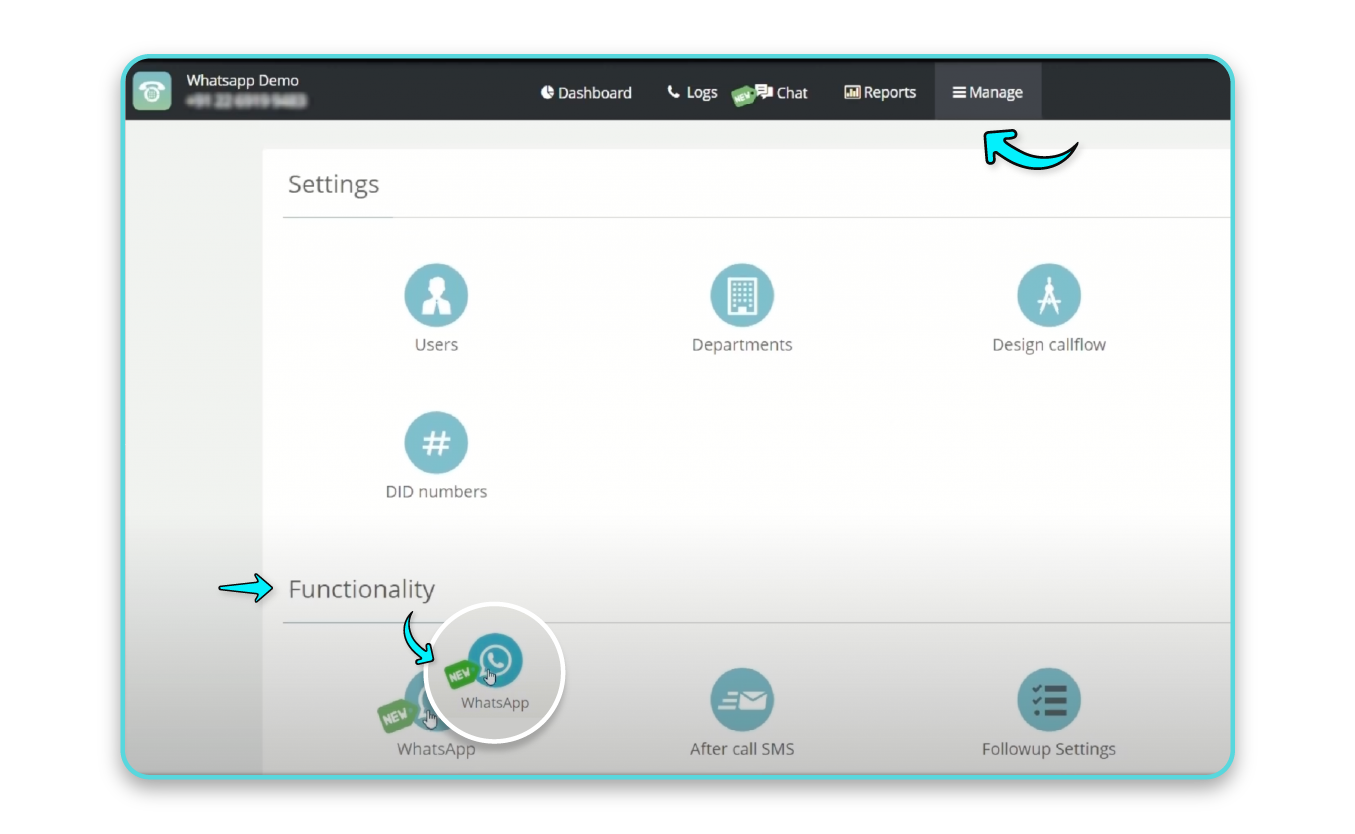Viewport: 1355px width, 834px height.
Task: Click the Settings section heading
Action: (x=334, y=184)
